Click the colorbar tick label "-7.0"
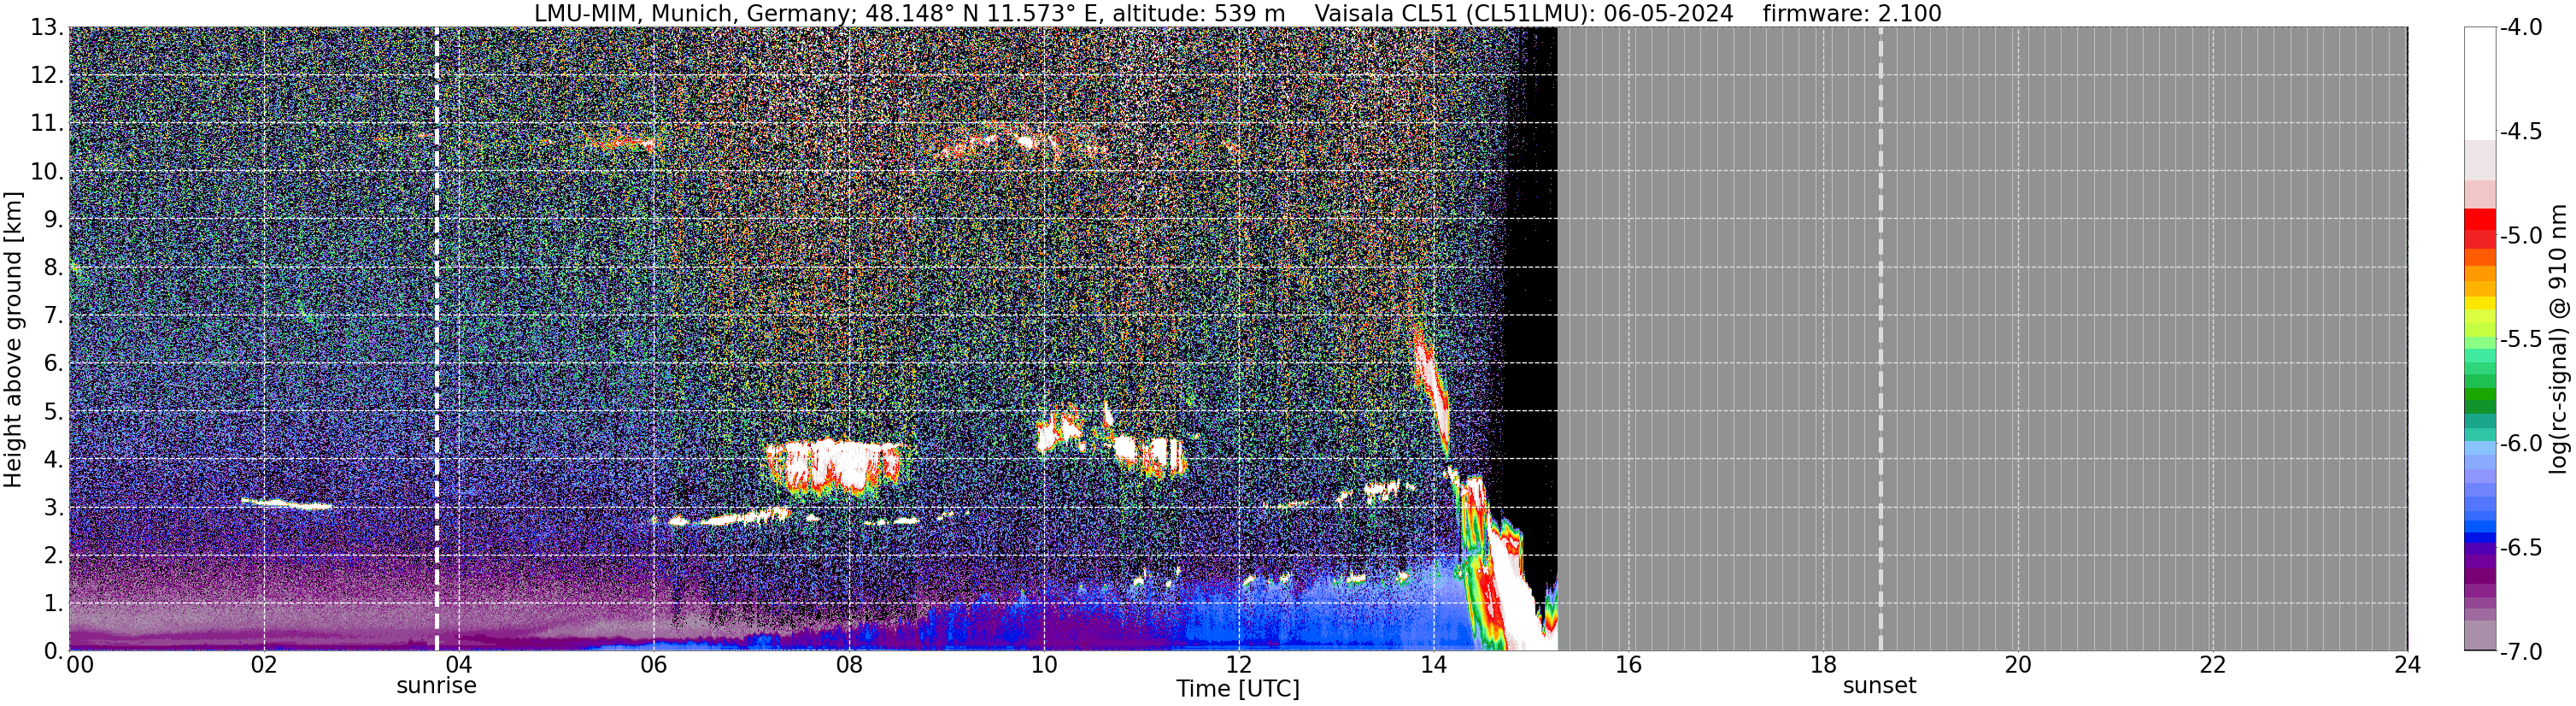 pyautogui.click(x=2521, y=651)
